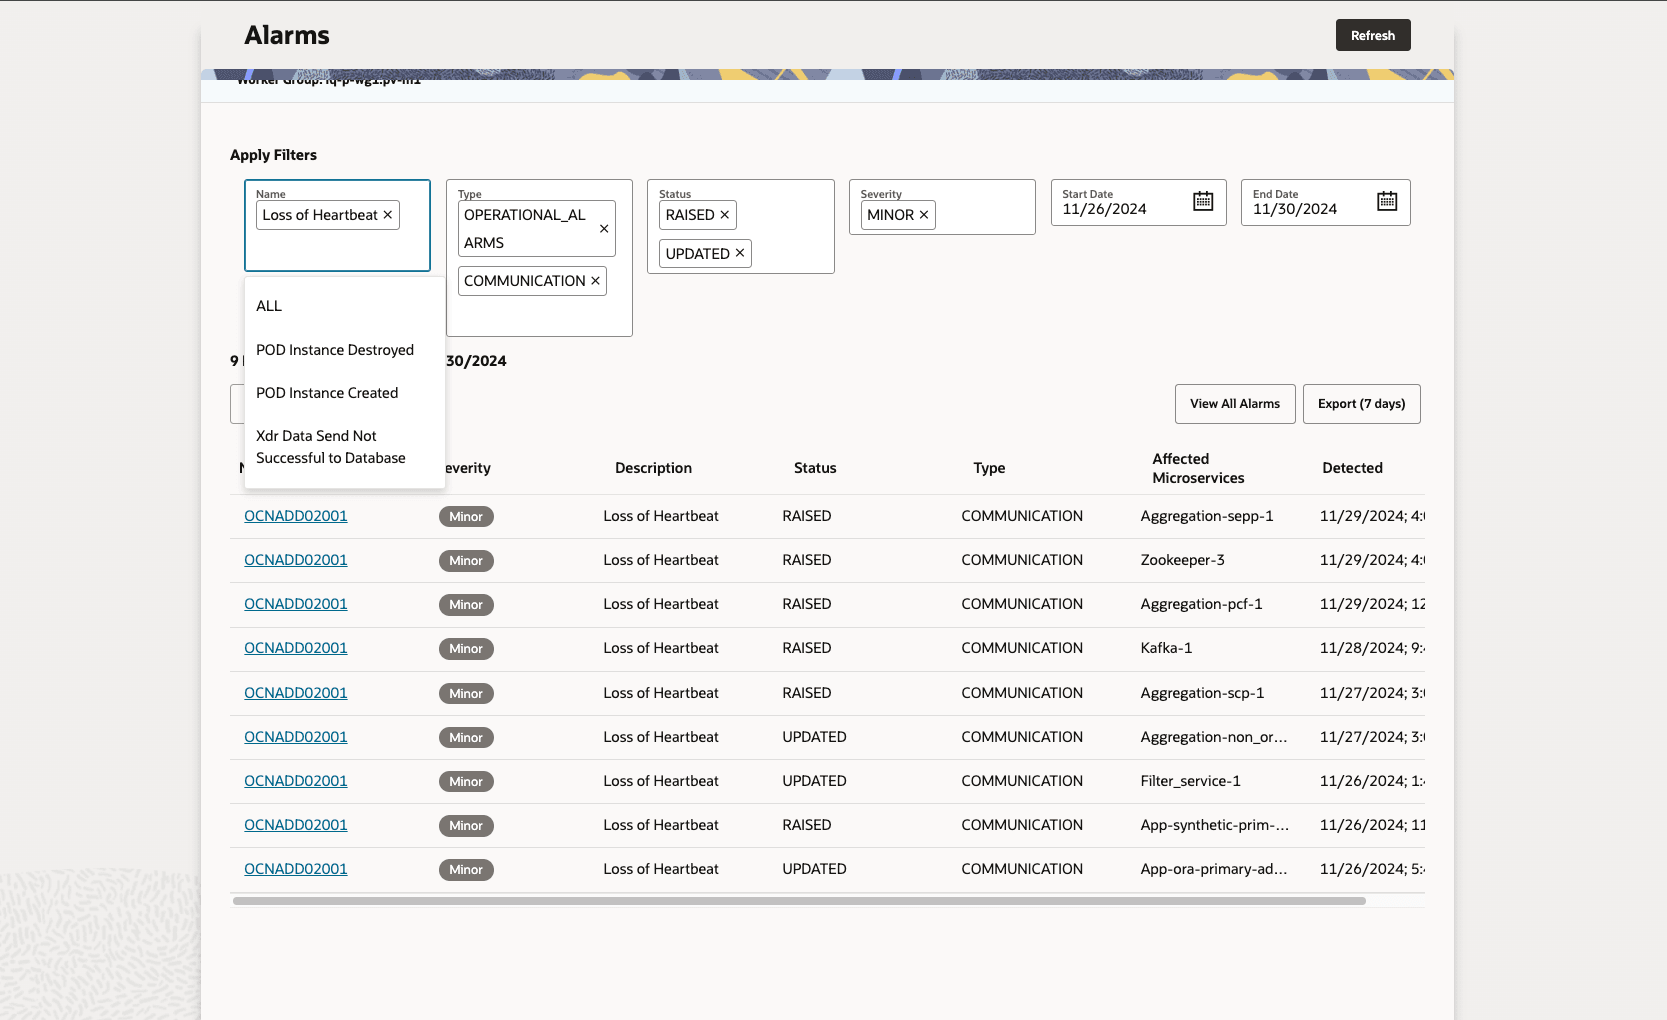Open OCNADD02001 link for Kafka-1
The height and width of the screenshot is (1020, 1667).
click(x=296, y=648)
